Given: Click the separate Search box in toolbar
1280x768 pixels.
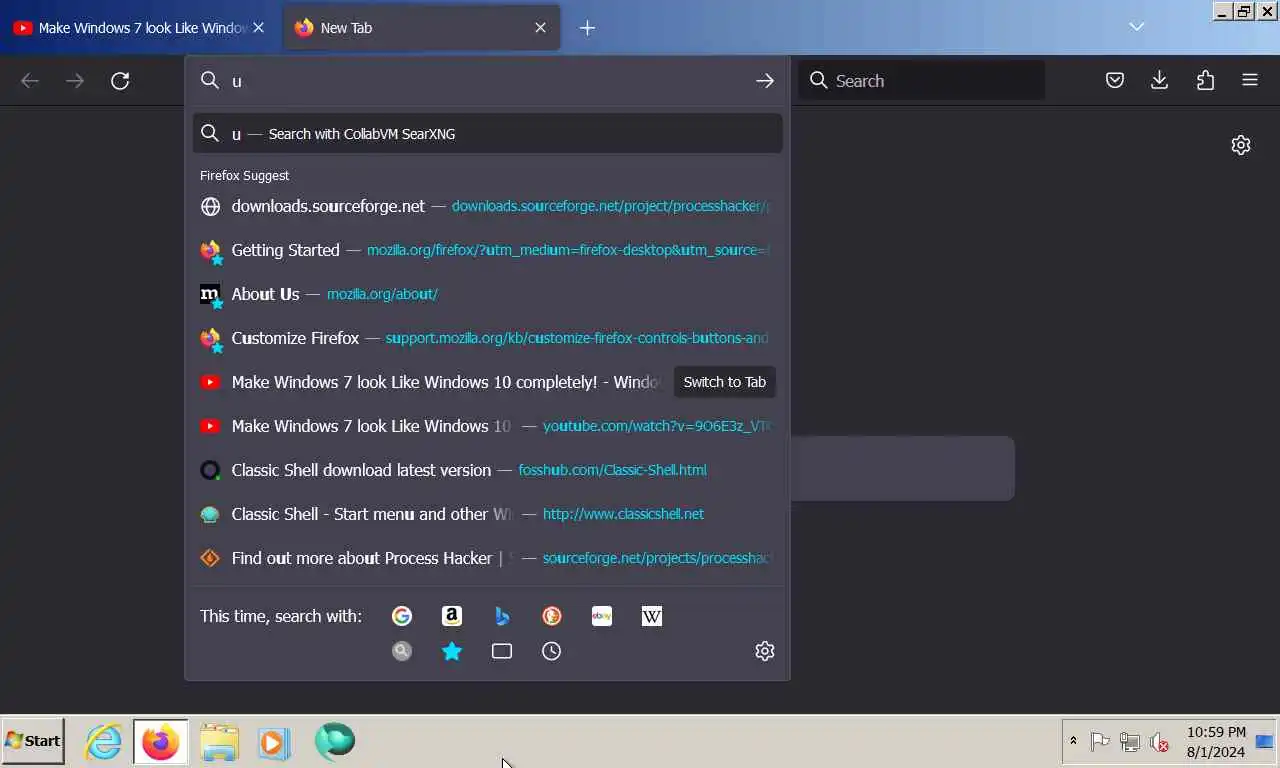Looking at the screenshot, I should (922, 81).
